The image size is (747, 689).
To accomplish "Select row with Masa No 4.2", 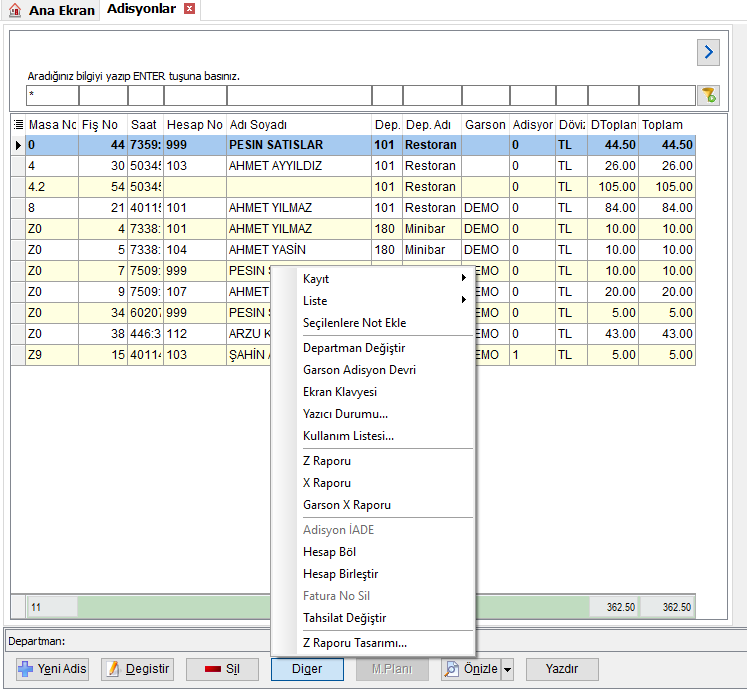I will click(361, 187).
